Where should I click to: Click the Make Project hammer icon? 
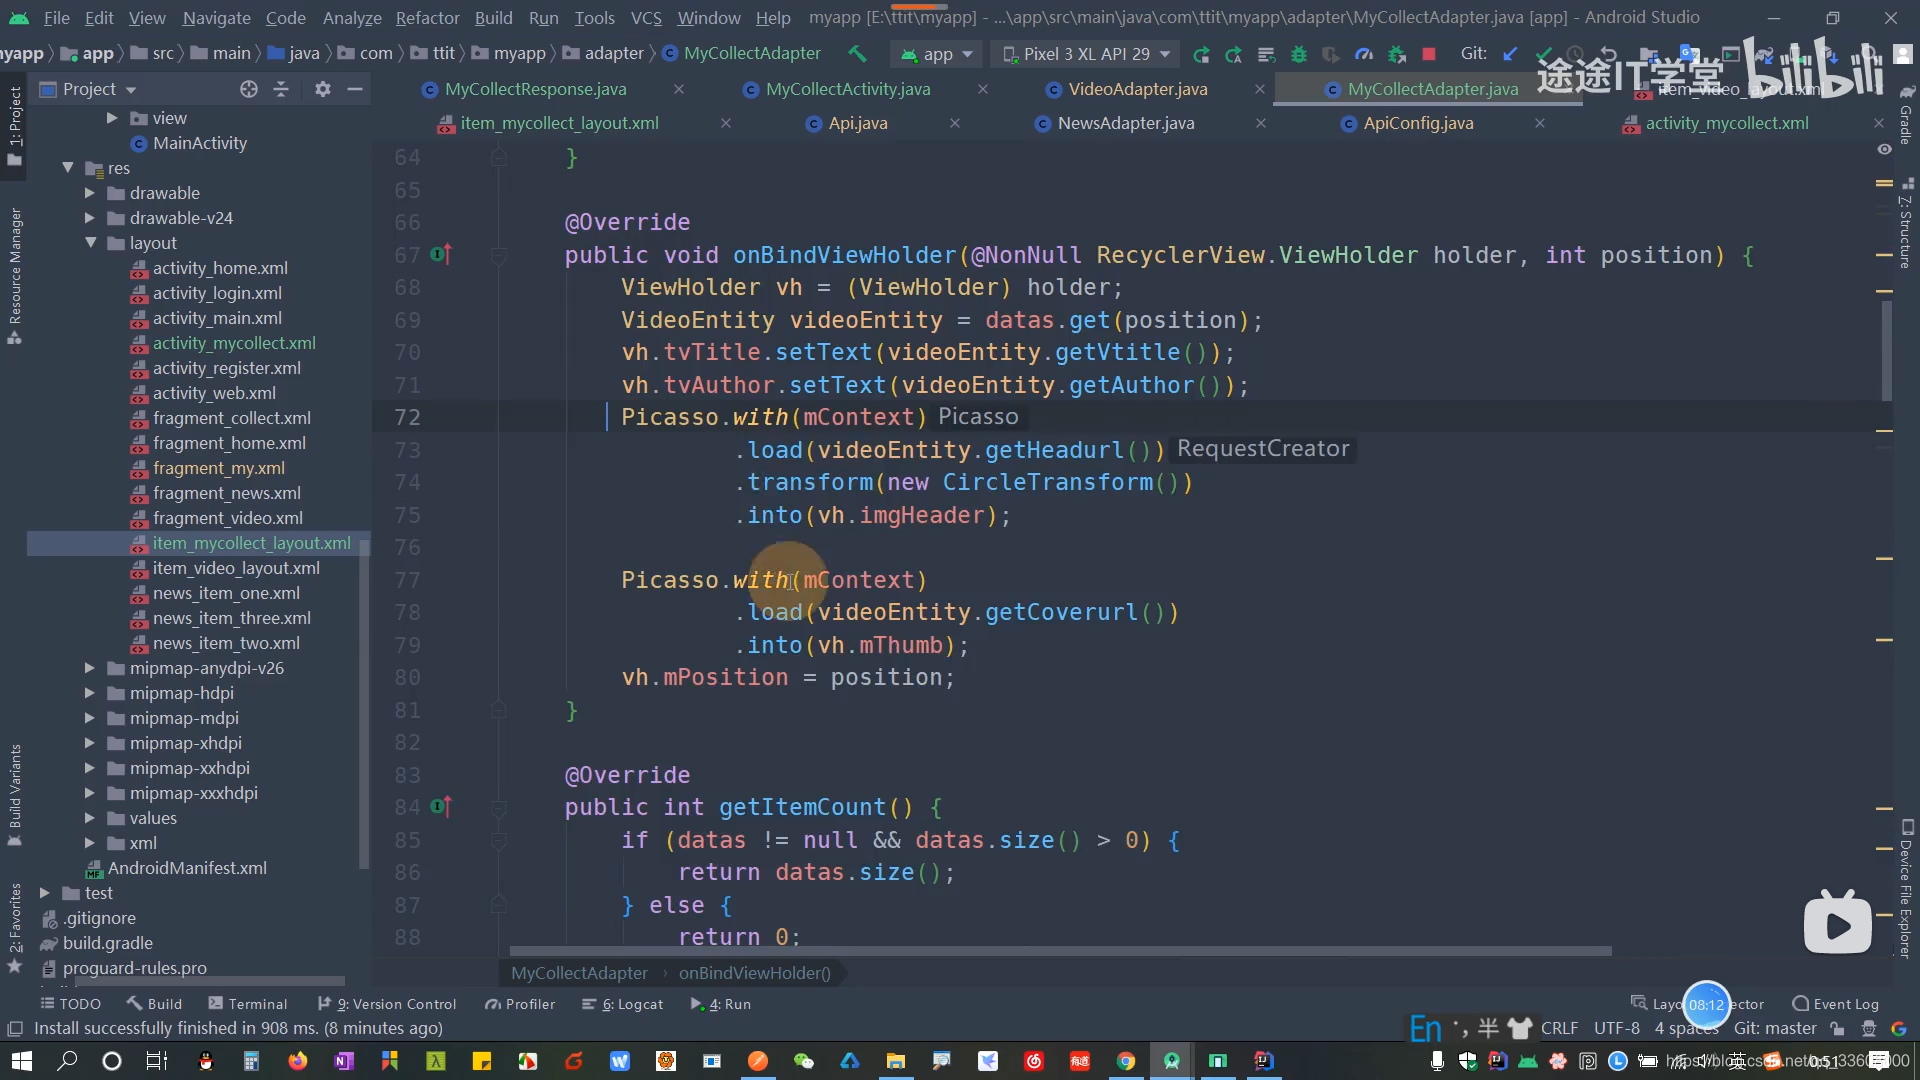[x=857, y=54]
